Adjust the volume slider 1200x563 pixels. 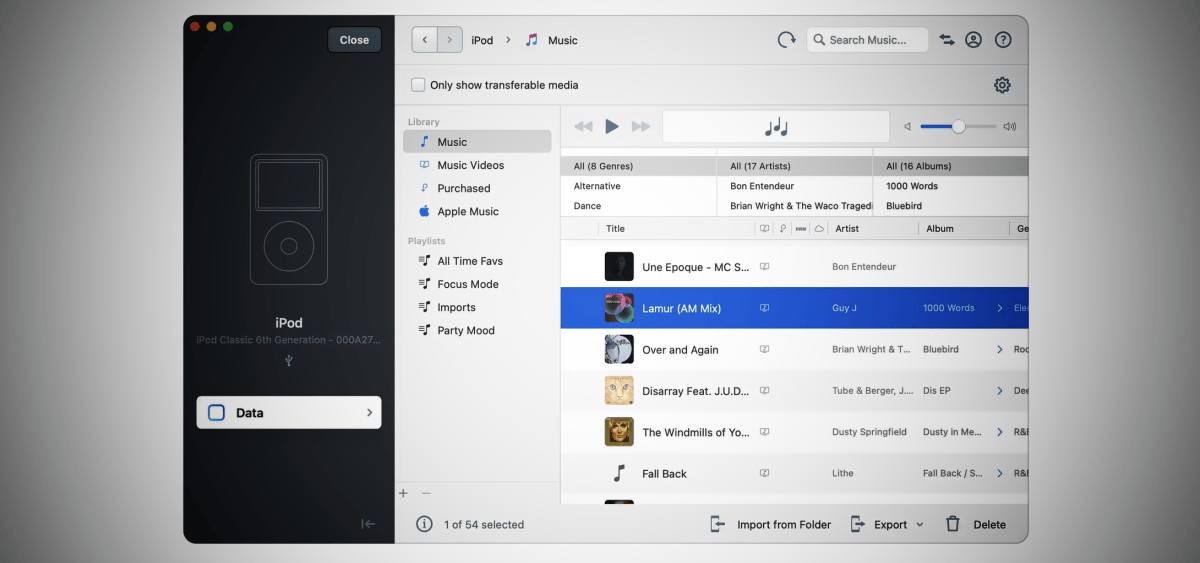(957, 127)
